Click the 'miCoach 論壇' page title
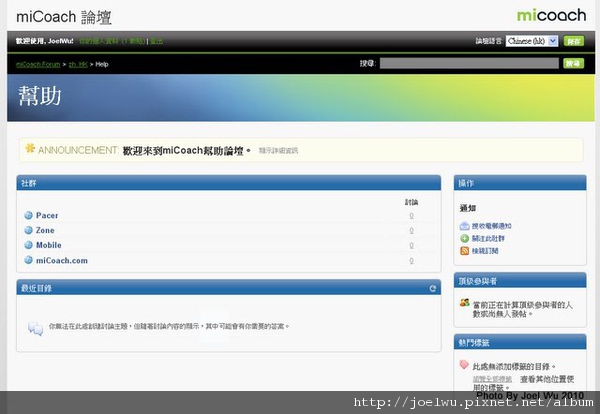Screen dimensions: 600x414 point(64,17)
